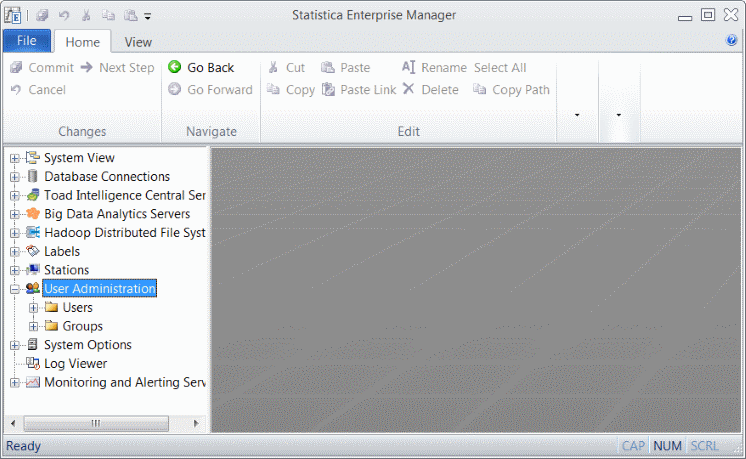The height and width of the screenshot is (459, 746).
Task: Click the Select All command
Action: click(500, 68)
